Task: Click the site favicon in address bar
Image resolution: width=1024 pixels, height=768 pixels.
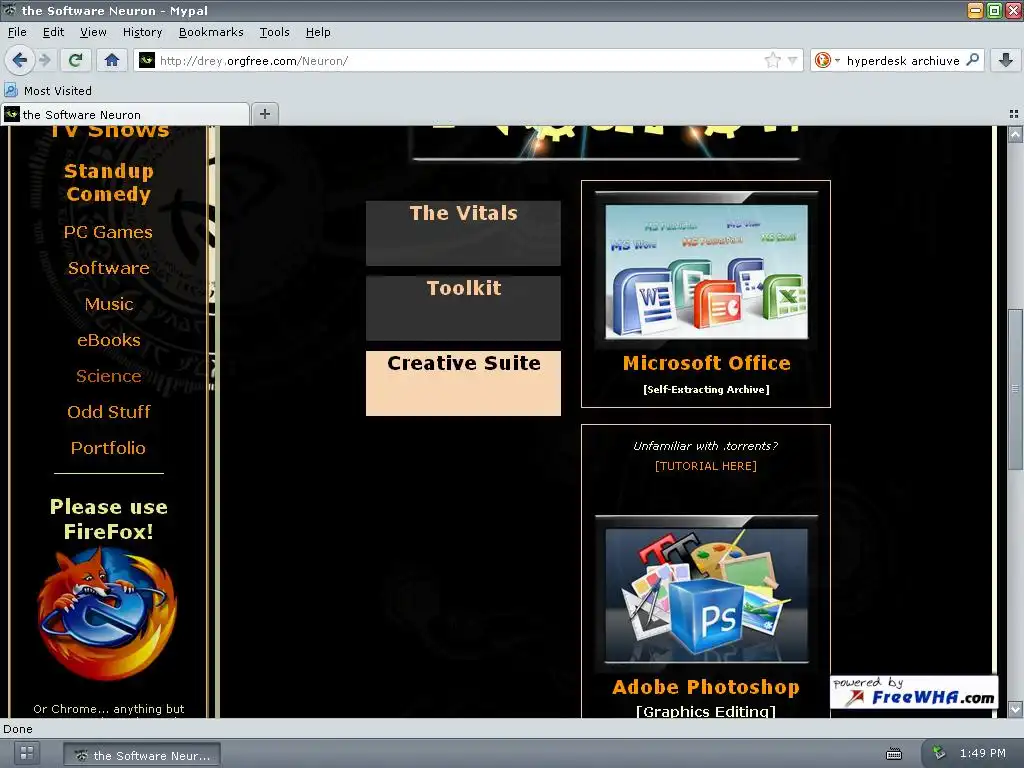Action: (x=147, y=60)
